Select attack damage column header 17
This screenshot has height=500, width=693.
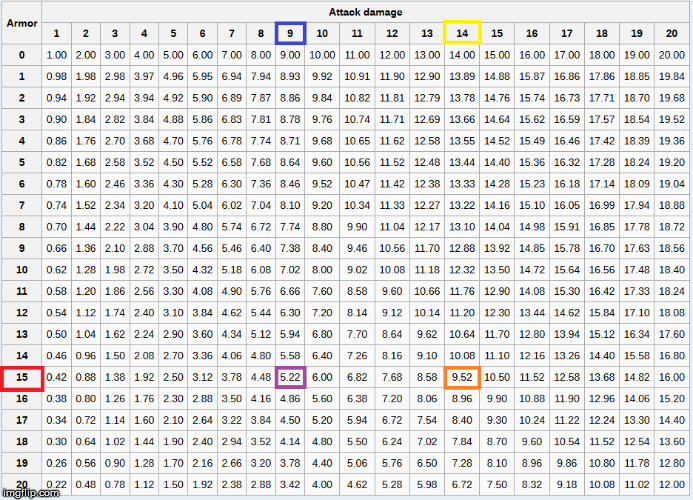click(566, 33)
